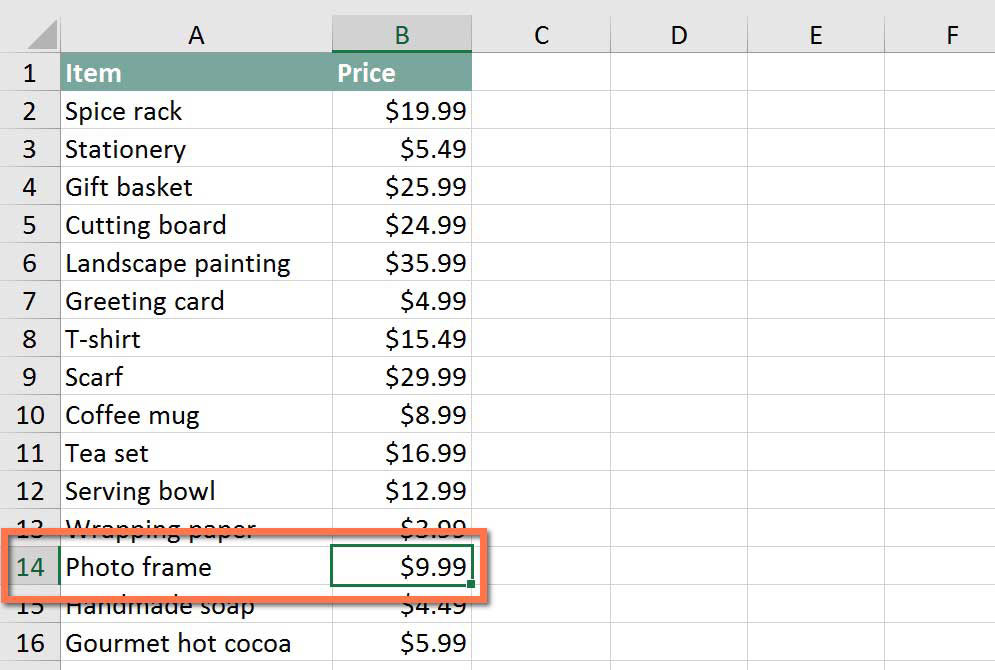The width and height of the screenshot is (995, 670).
Task: Select the Price header cell
Action: 402,72
